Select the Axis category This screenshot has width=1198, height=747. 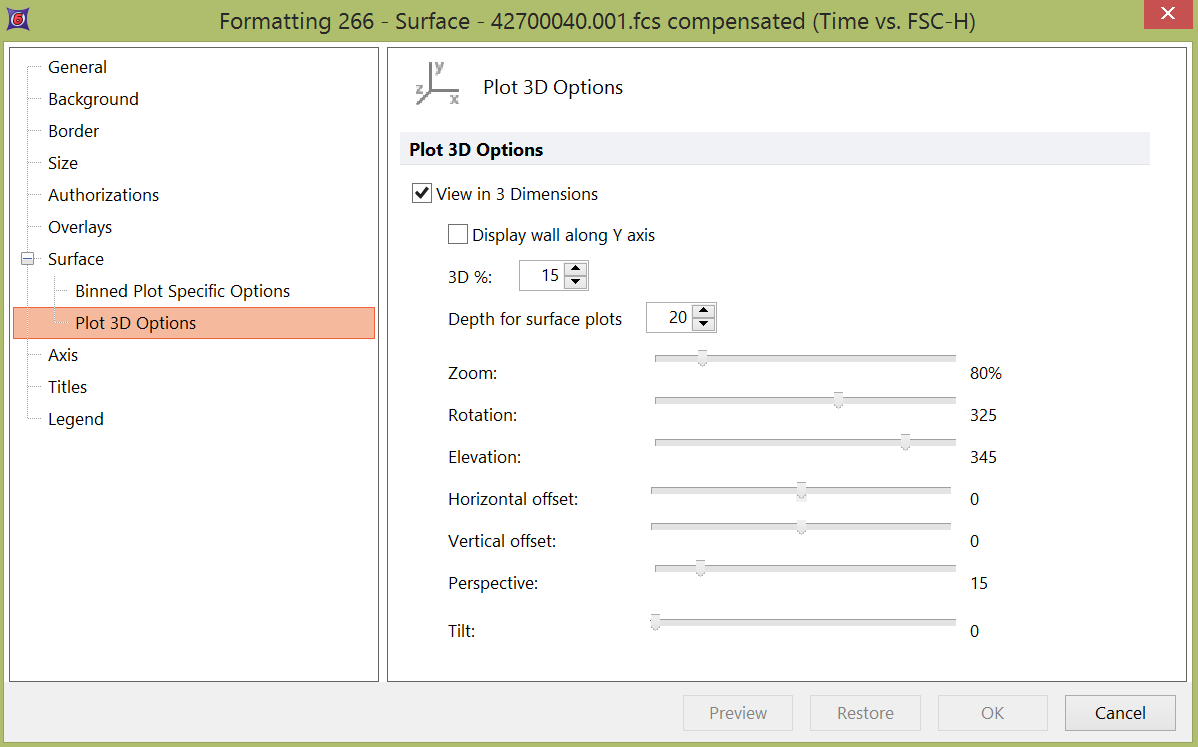pos(63,355)
